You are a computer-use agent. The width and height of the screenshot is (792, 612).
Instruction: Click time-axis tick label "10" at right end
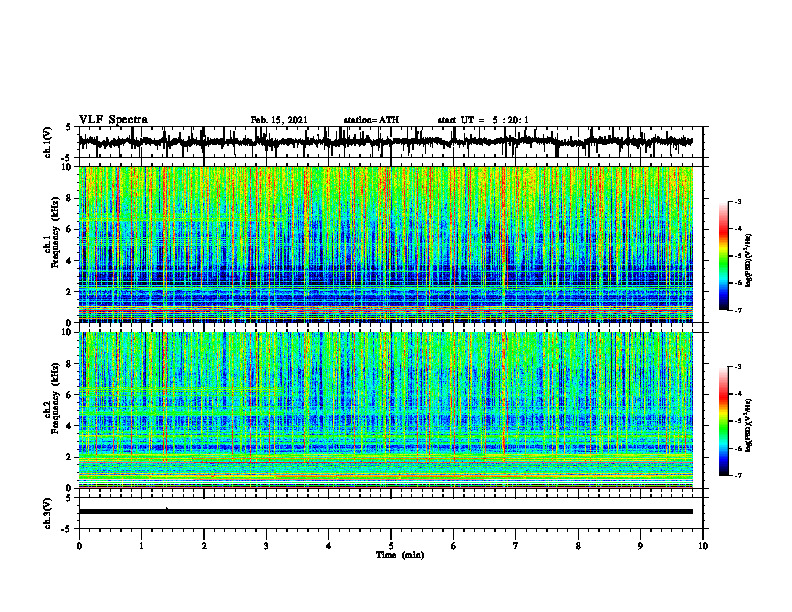point(703,546)
